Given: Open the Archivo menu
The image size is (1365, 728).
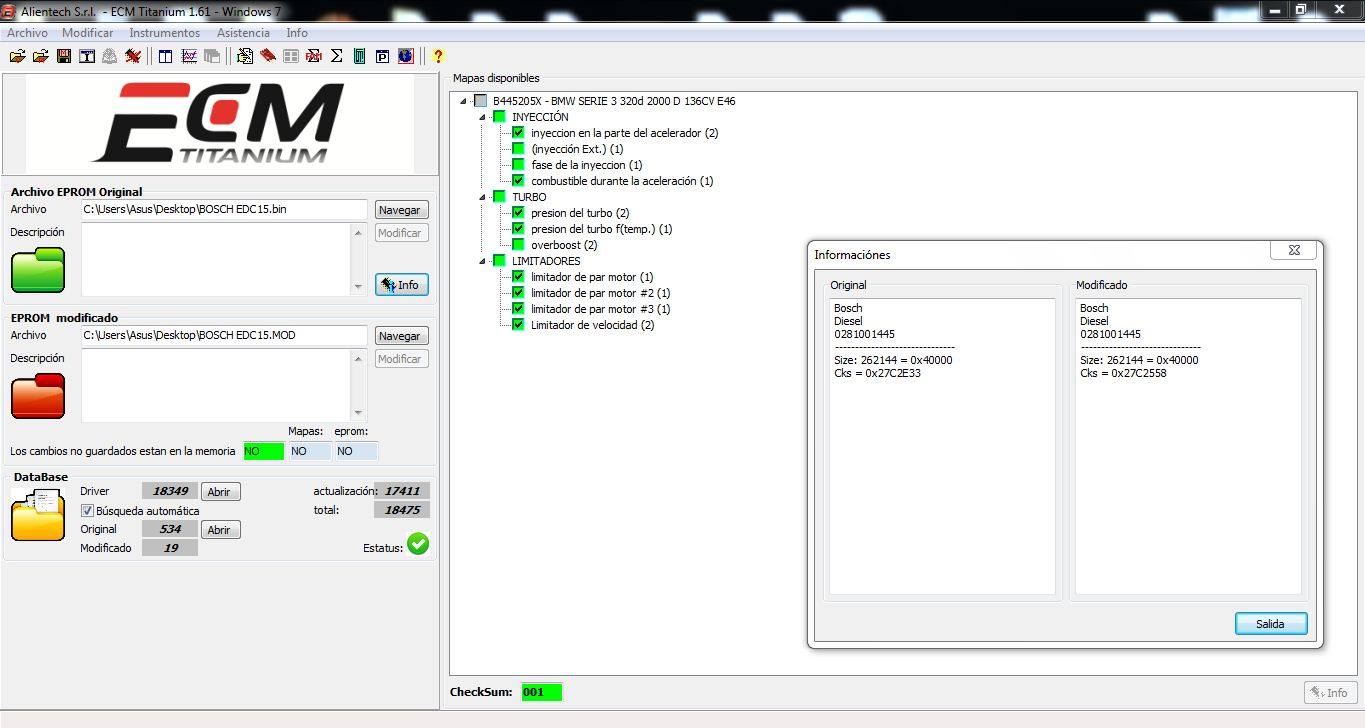Looking at the screenshot, I should 27,33.
